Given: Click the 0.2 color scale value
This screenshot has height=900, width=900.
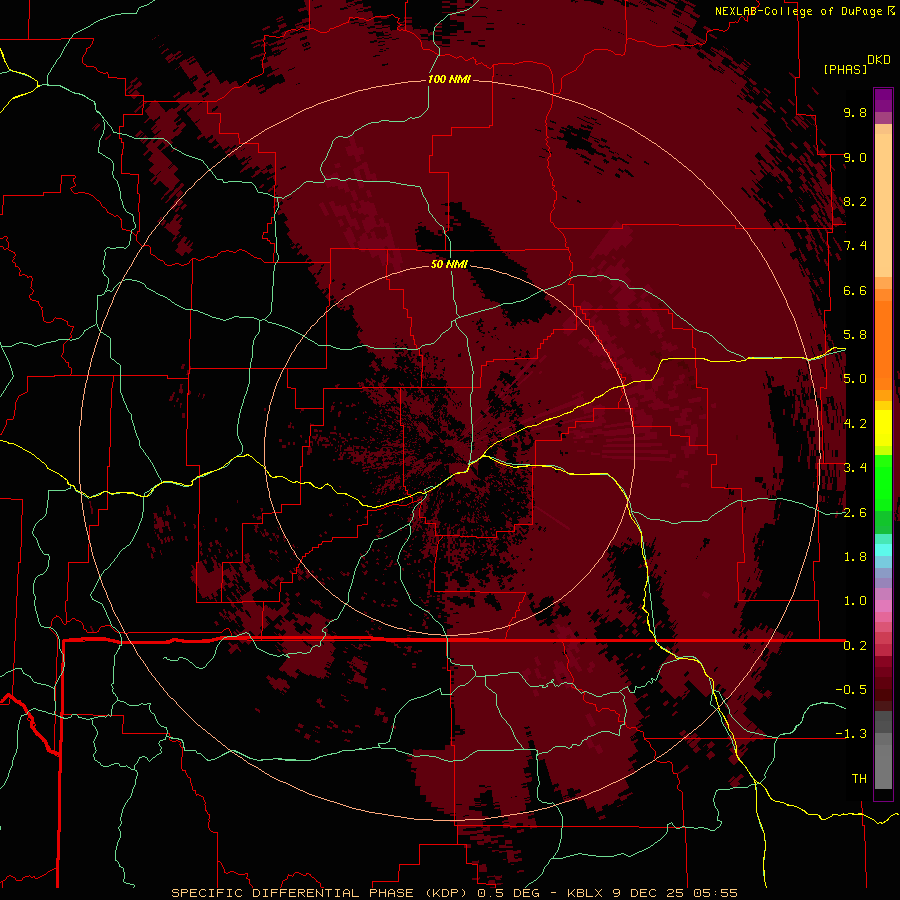Looking at the screenshot, I should pyautogui.click(x=855, y=646).
